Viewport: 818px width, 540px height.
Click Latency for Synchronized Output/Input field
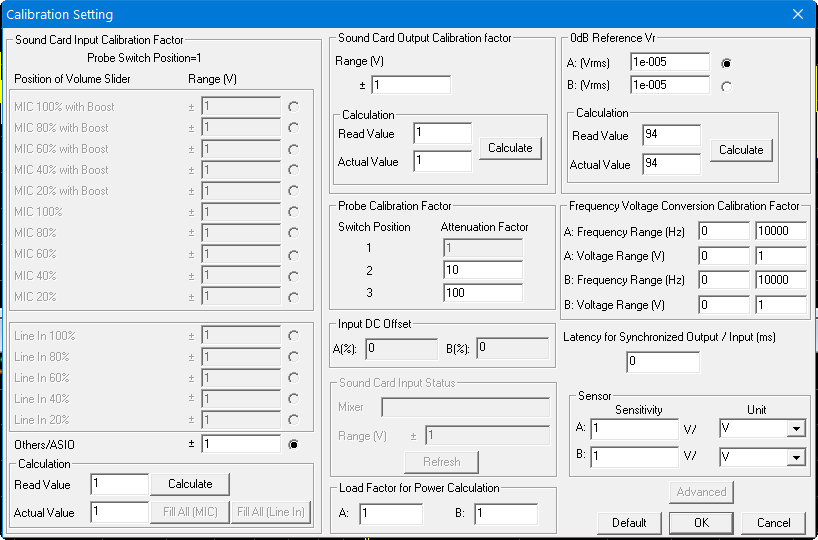click(x=663, y=362)
